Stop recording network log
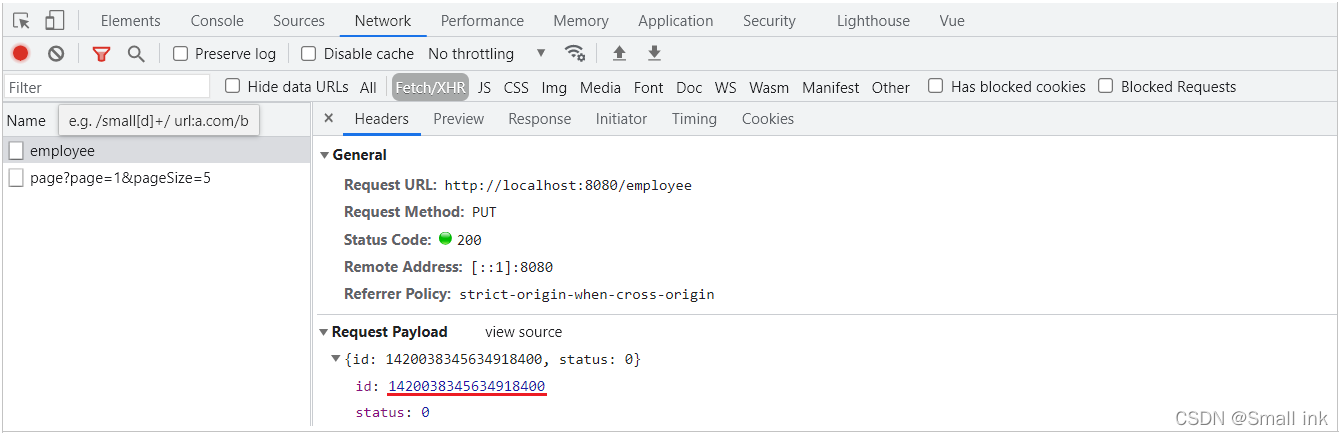Image resolution: width=1343 pixels, height=435 pixels. click(21, 54)
